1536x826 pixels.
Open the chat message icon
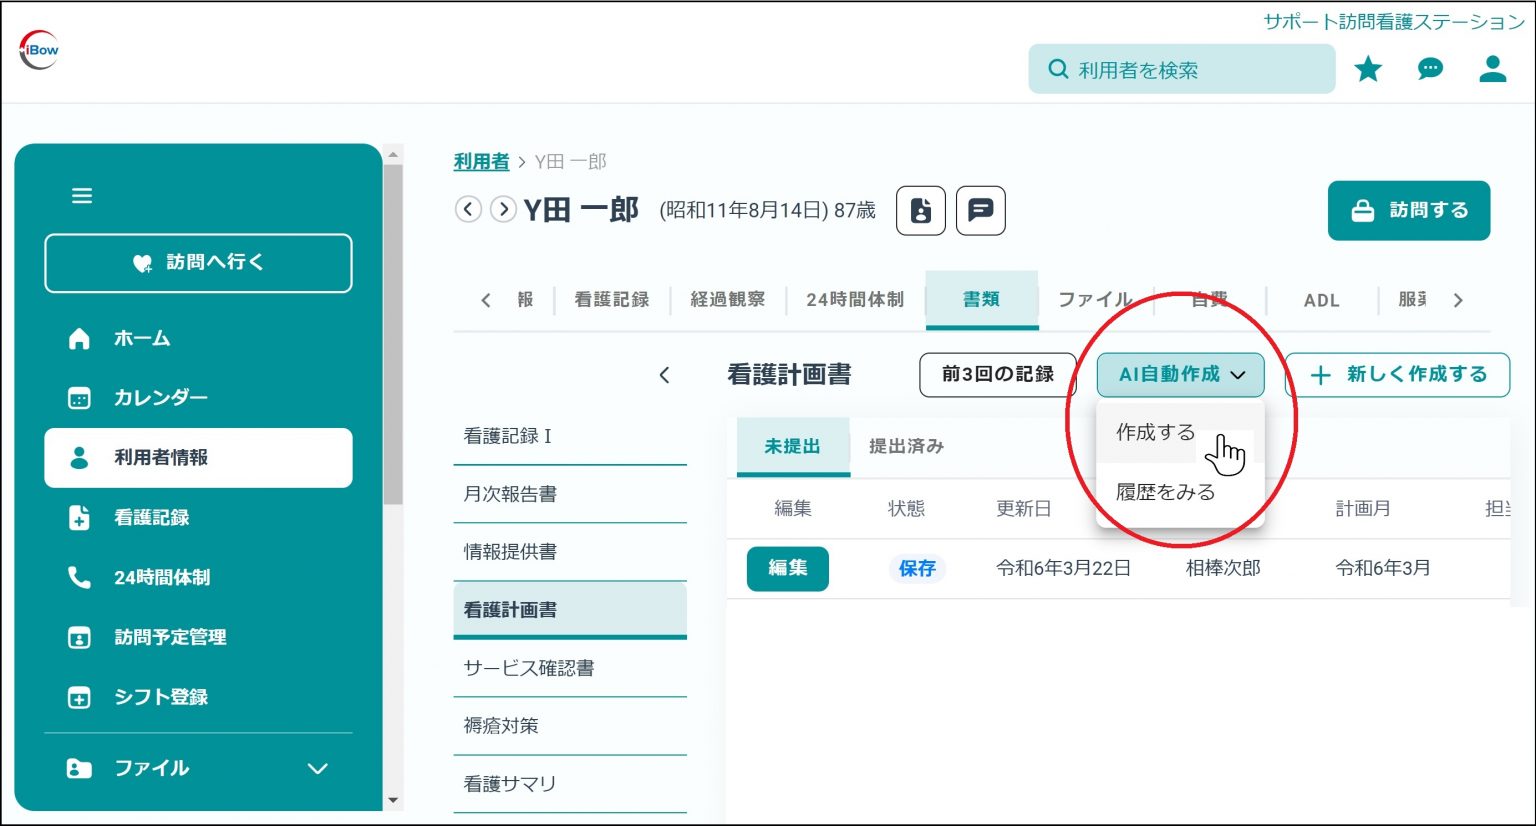[x=1429, y=69]
